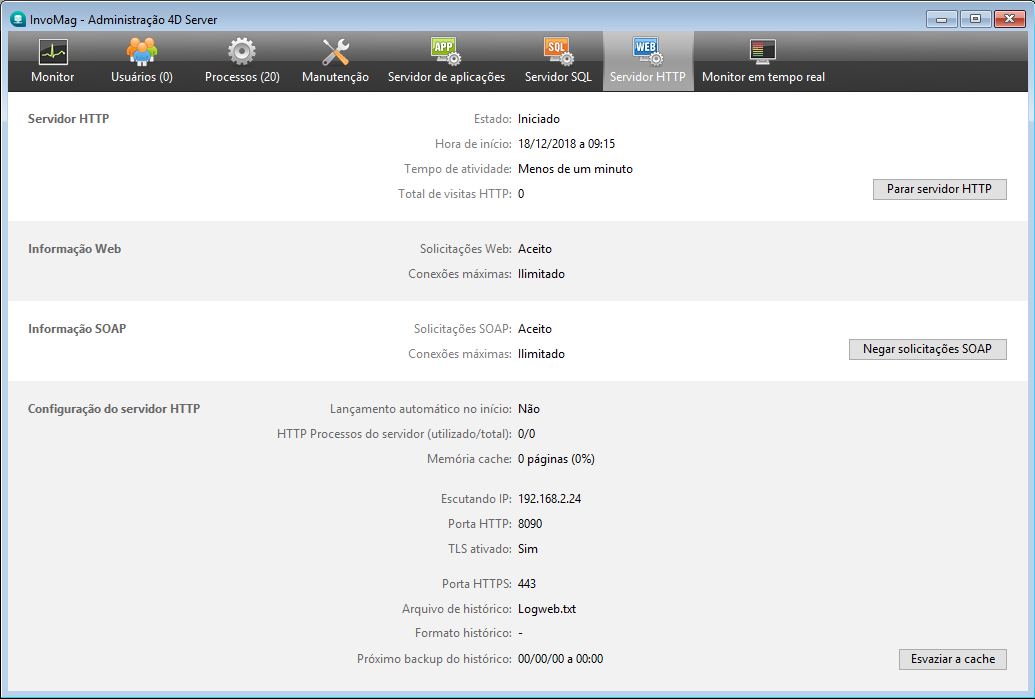The height and width of the screenshot is (699, 1035).
Task: Switch to the Servidor SQL tab label
Action: click(x=558, y=77)
